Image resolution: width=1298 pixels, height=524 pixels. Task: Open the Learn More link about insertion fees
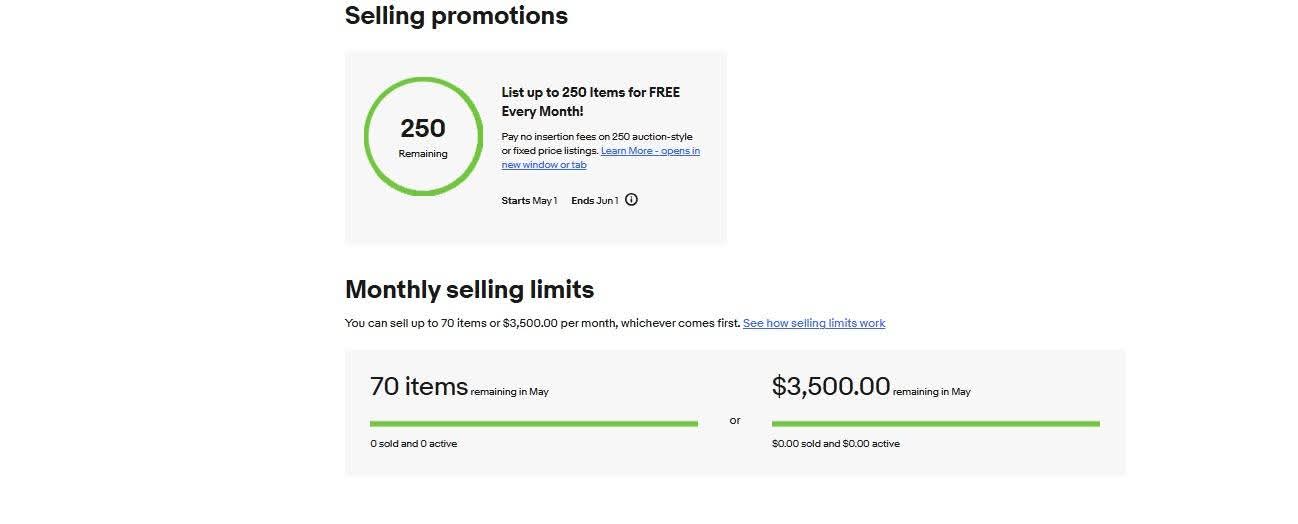pos(601,158)
